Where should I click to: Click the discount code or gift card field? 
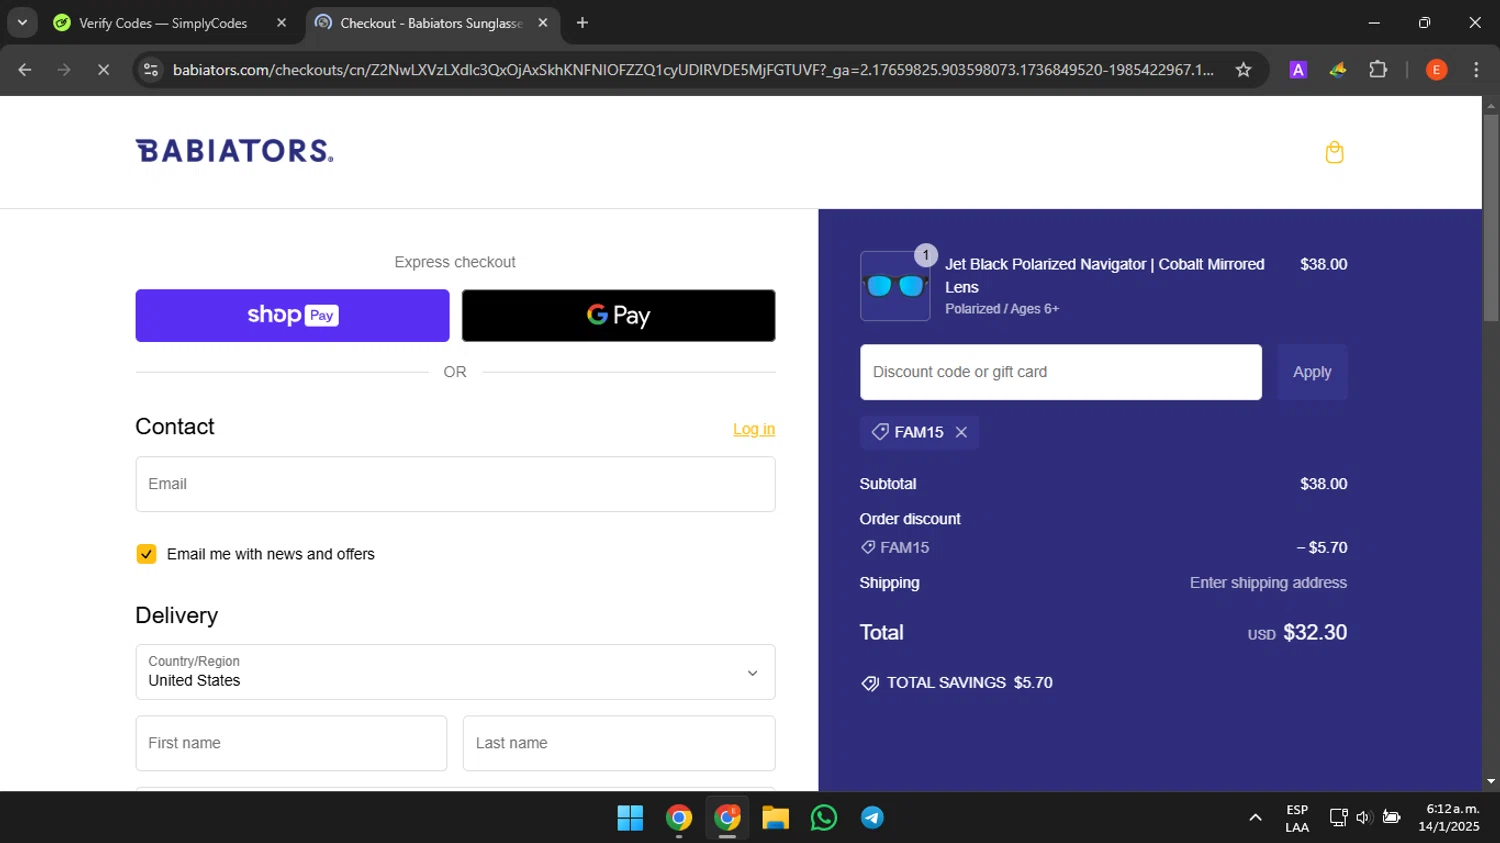tap(1061, 372)
